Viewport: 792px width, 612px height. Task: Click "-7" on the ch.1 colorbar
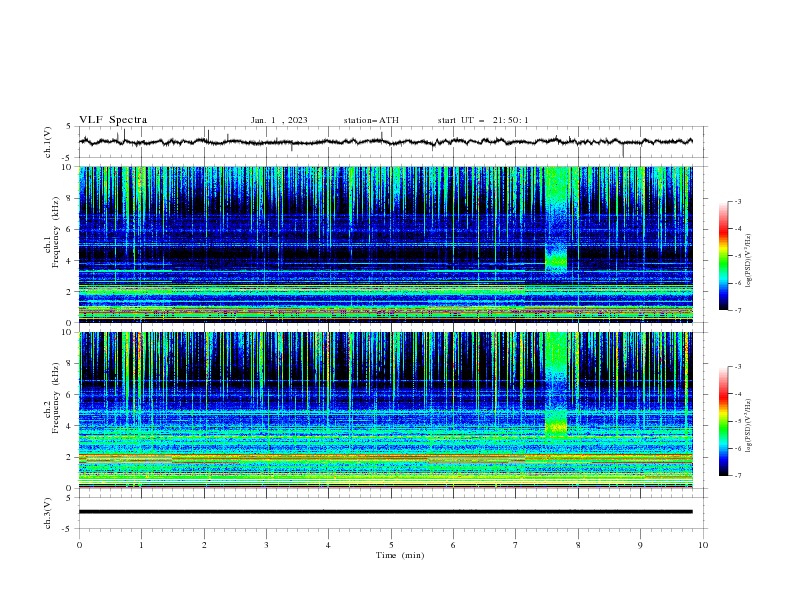tap(738, 310)
